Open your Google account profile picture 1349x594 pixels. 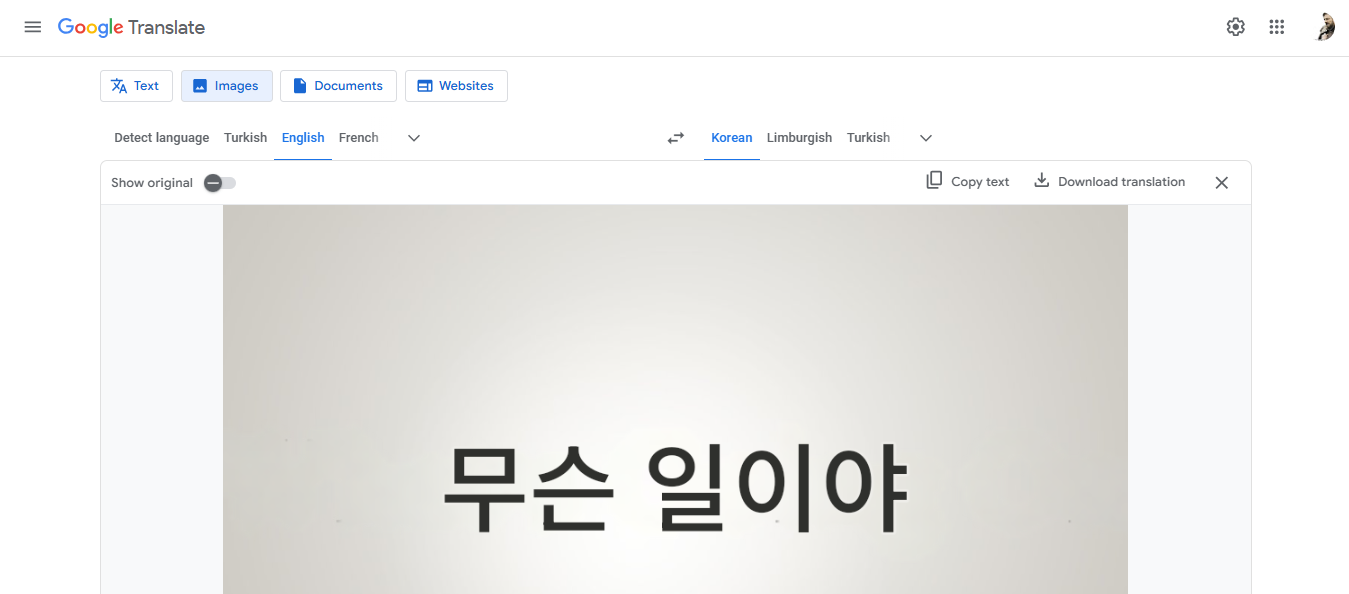(1324, 26)
